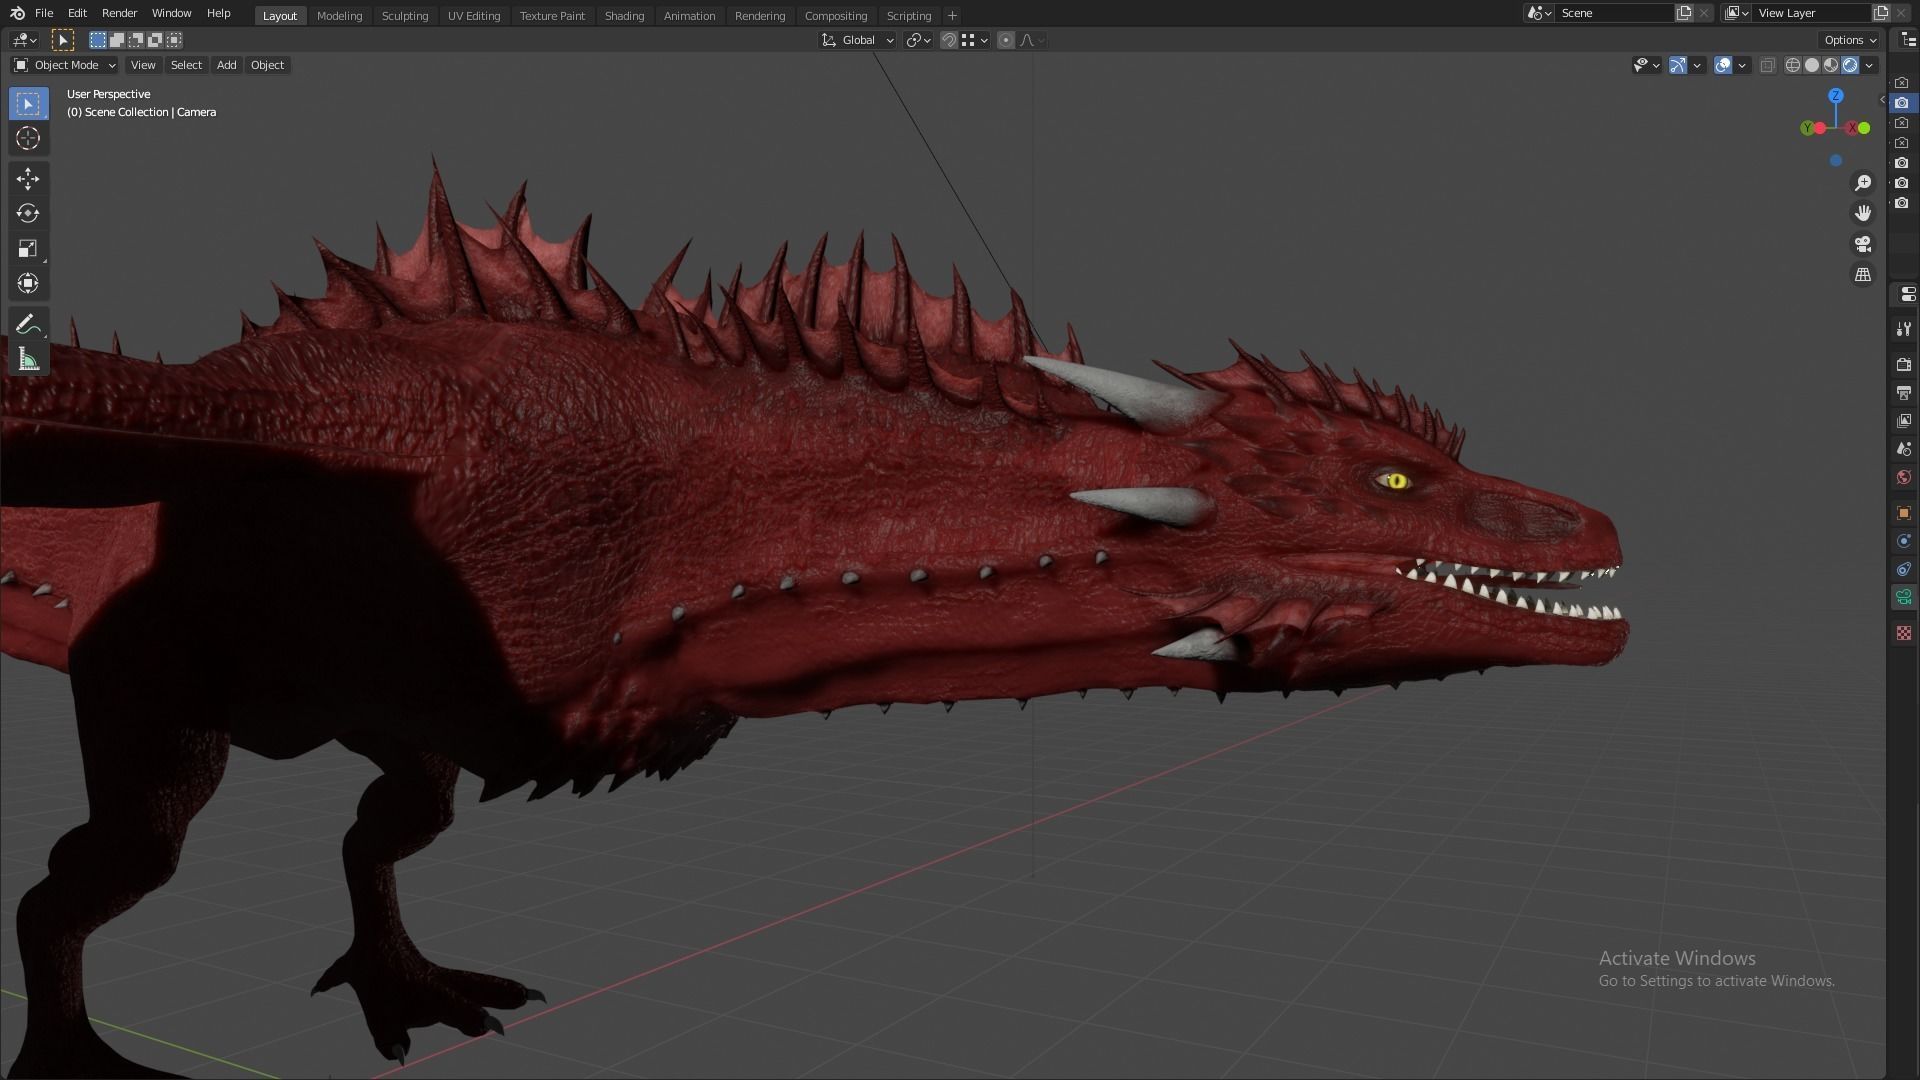Image resolution: width=1920 pixels, height=1080 pixels.
Task: Open the viewport Add menu
Action: (x=227, y=65)
